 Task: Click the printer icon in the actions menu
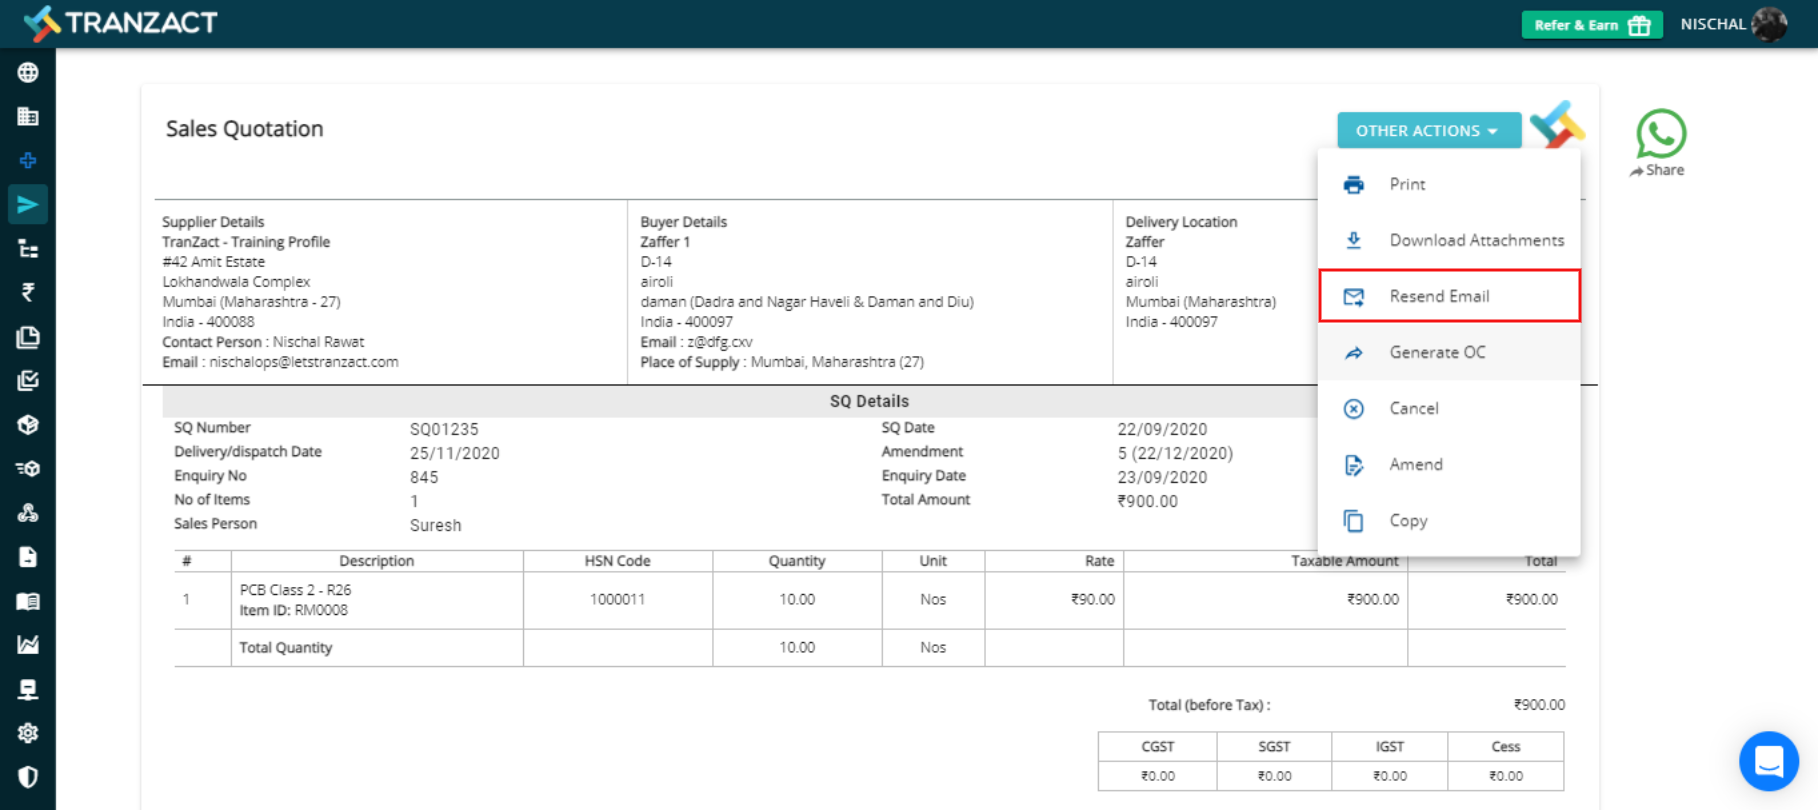click(1354, 184)
